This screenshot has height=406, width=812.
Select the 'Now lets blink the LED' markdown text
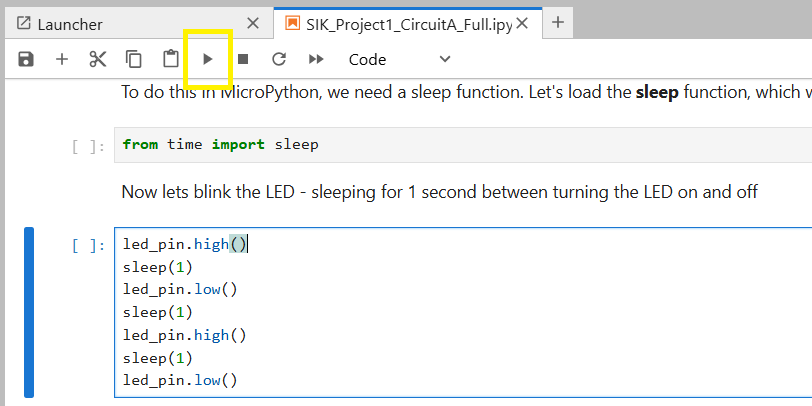(440, 192)
